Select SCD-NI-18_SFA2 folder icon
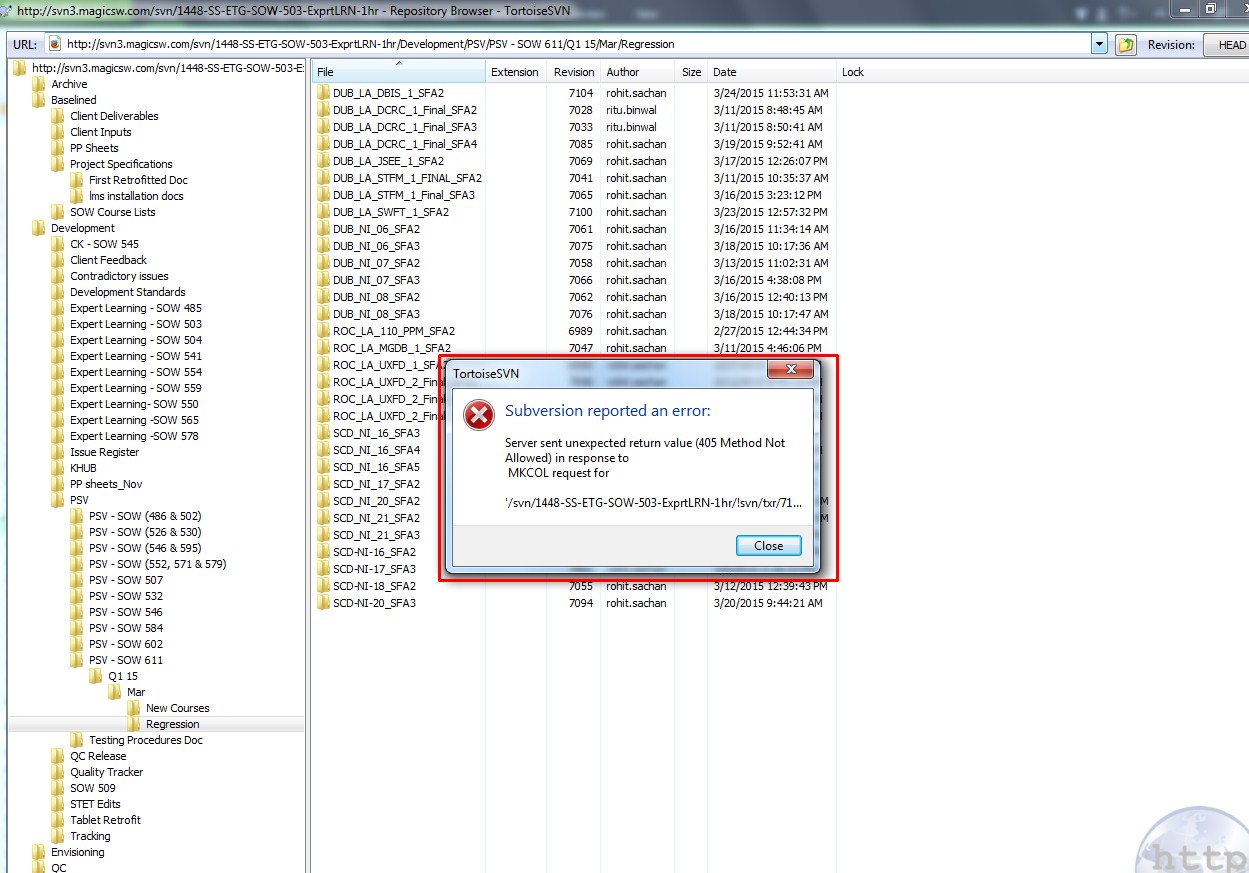Image resolution: width=1249 pixels, height=873 pixels. 323,586
